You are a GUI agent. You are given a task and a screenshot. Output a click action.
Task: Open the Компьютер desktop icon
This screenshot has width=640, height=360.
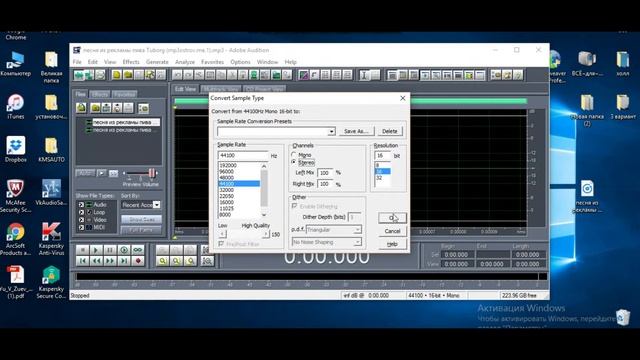click(16, 64)
